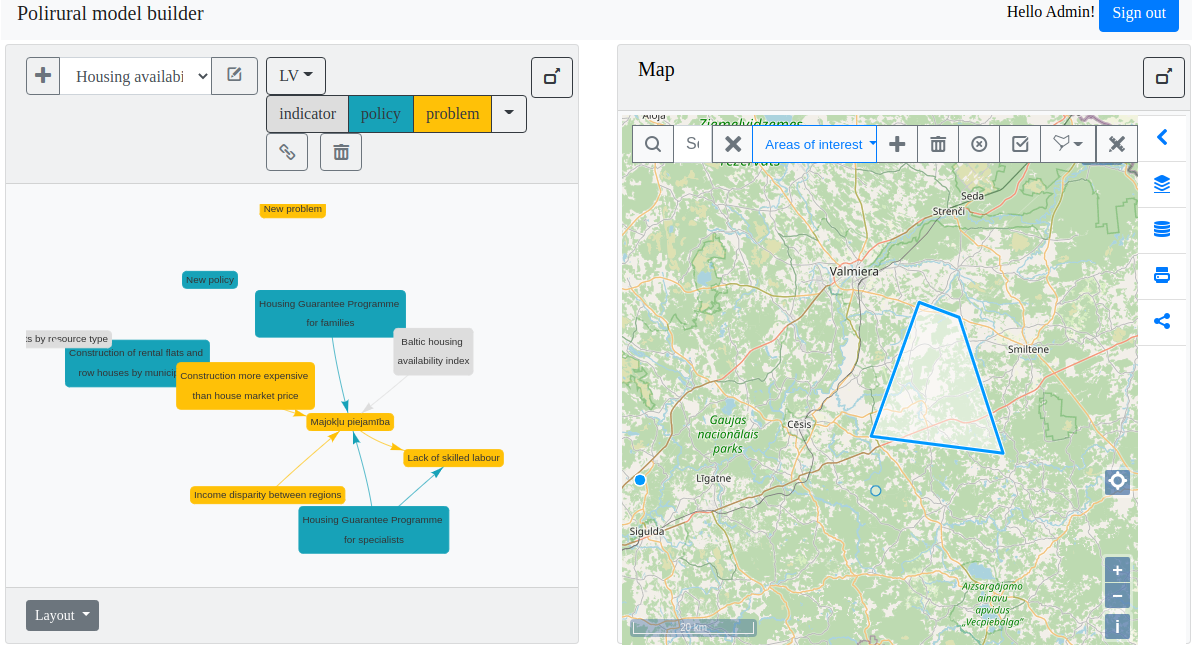Click the print map icon
The width and height of the screenshot is (1192, 645).
click(1162, 275)
